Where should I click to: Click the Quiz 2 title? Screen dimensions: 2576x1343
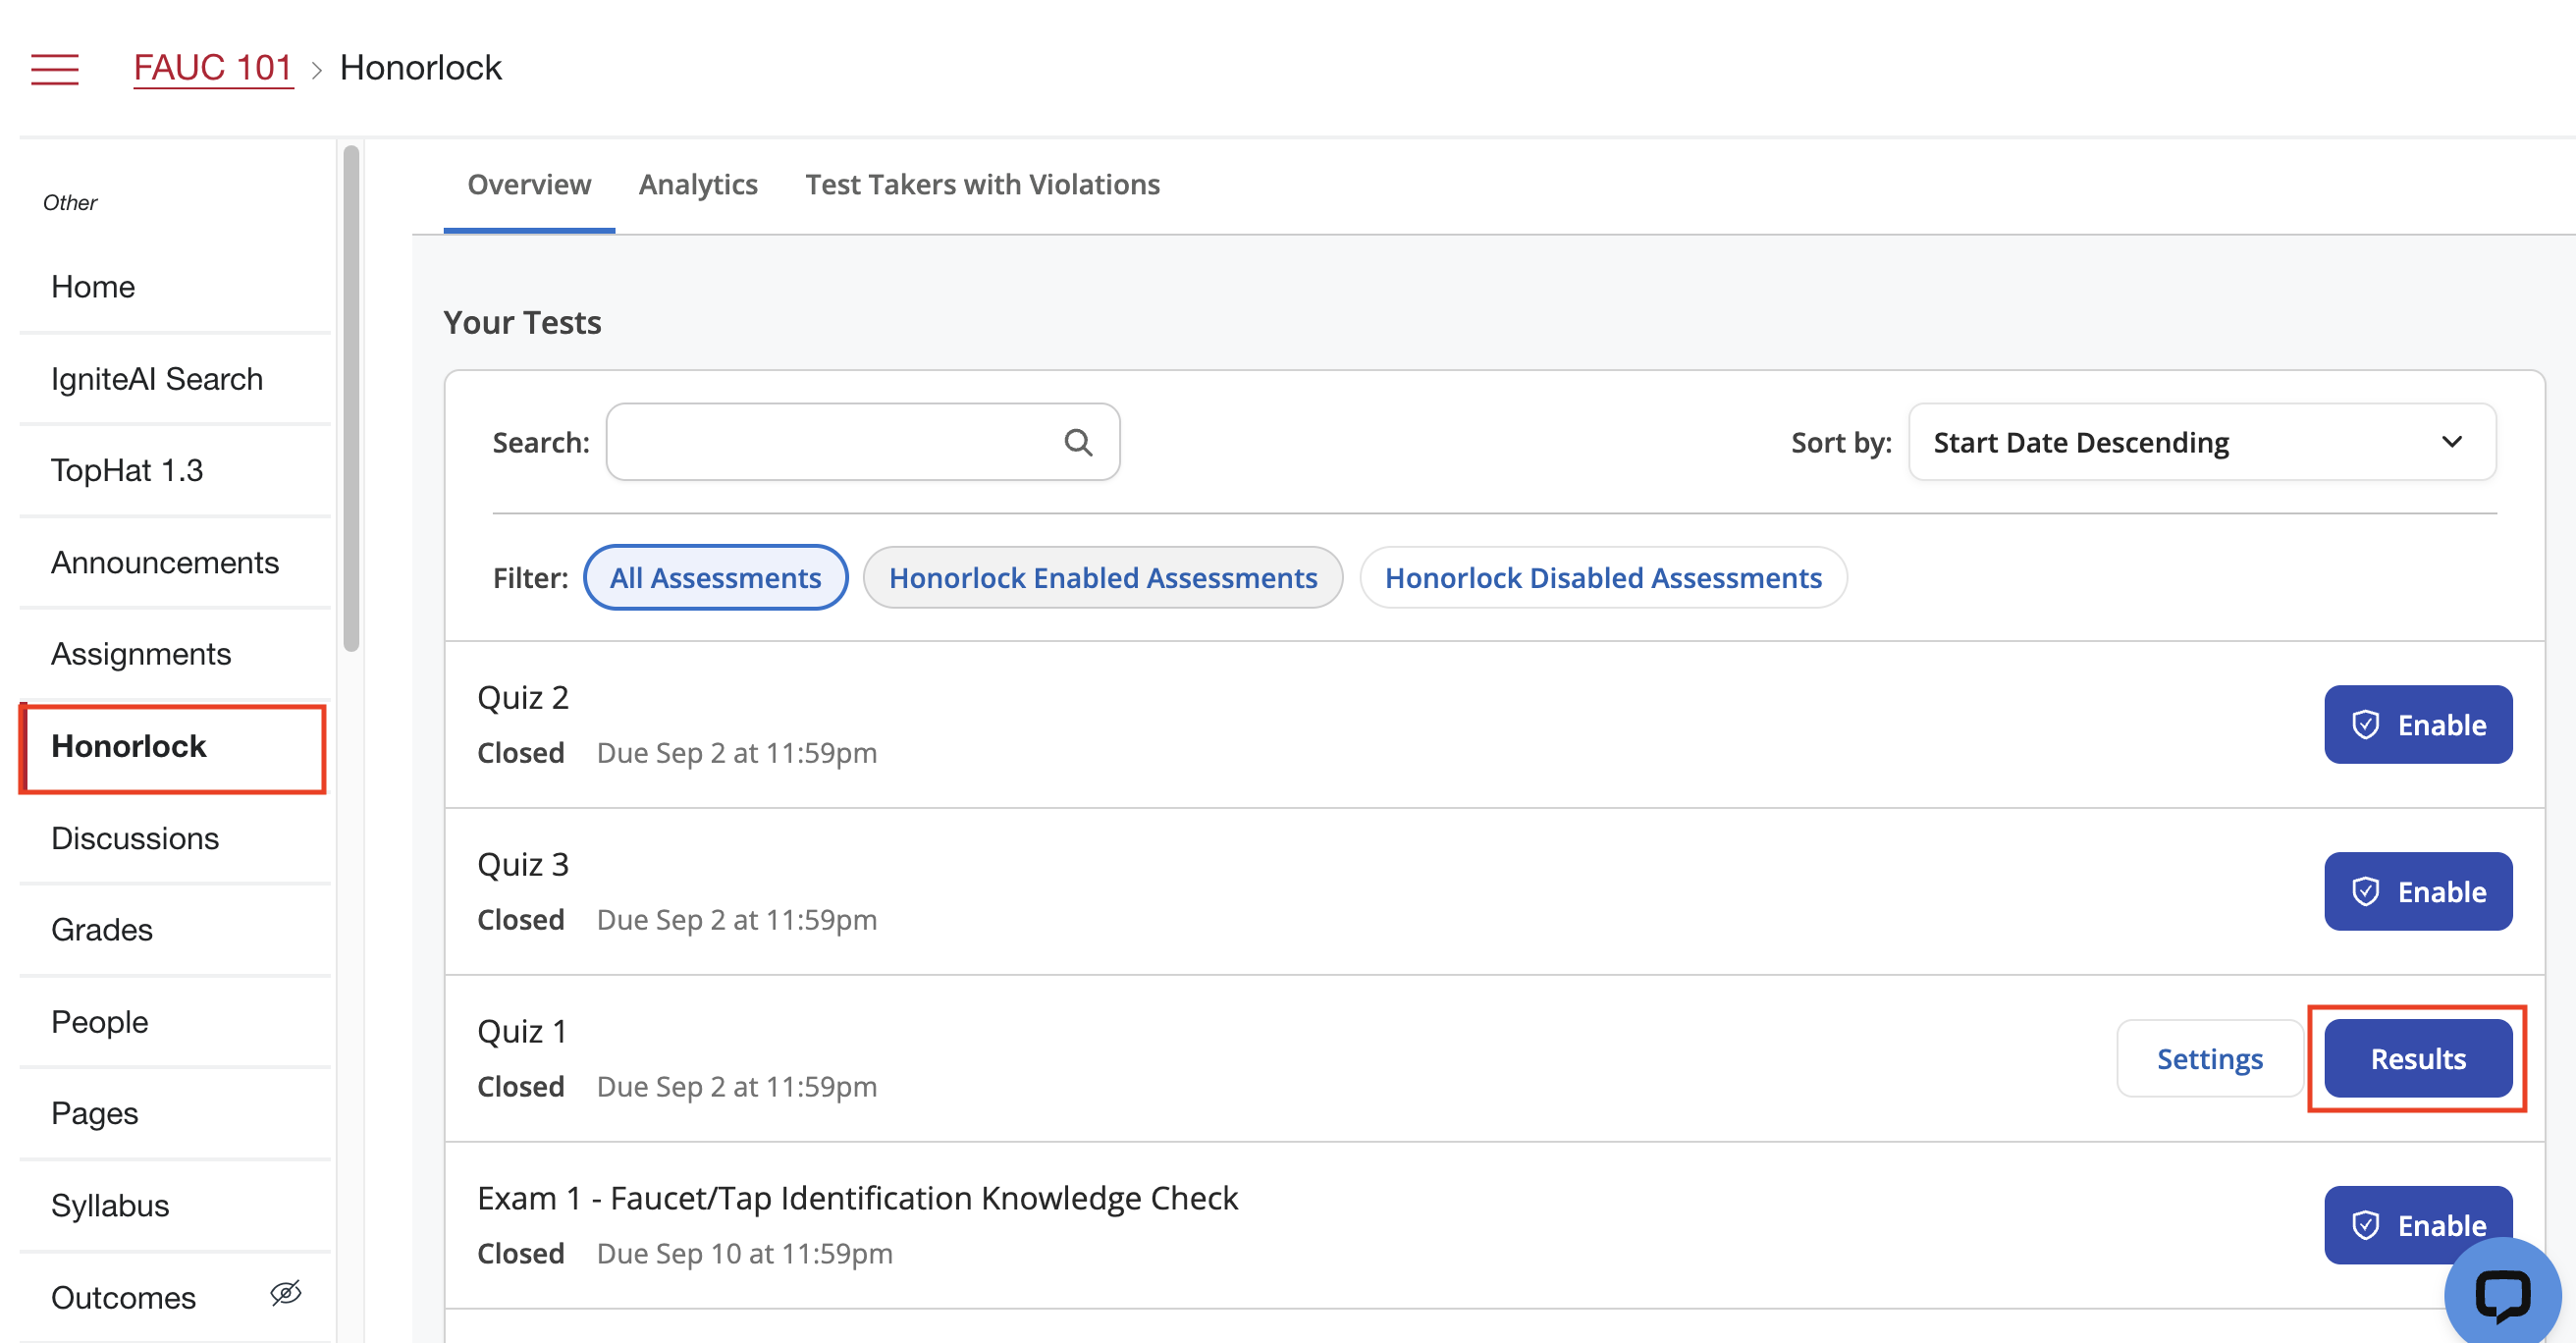tap(523, 697)
